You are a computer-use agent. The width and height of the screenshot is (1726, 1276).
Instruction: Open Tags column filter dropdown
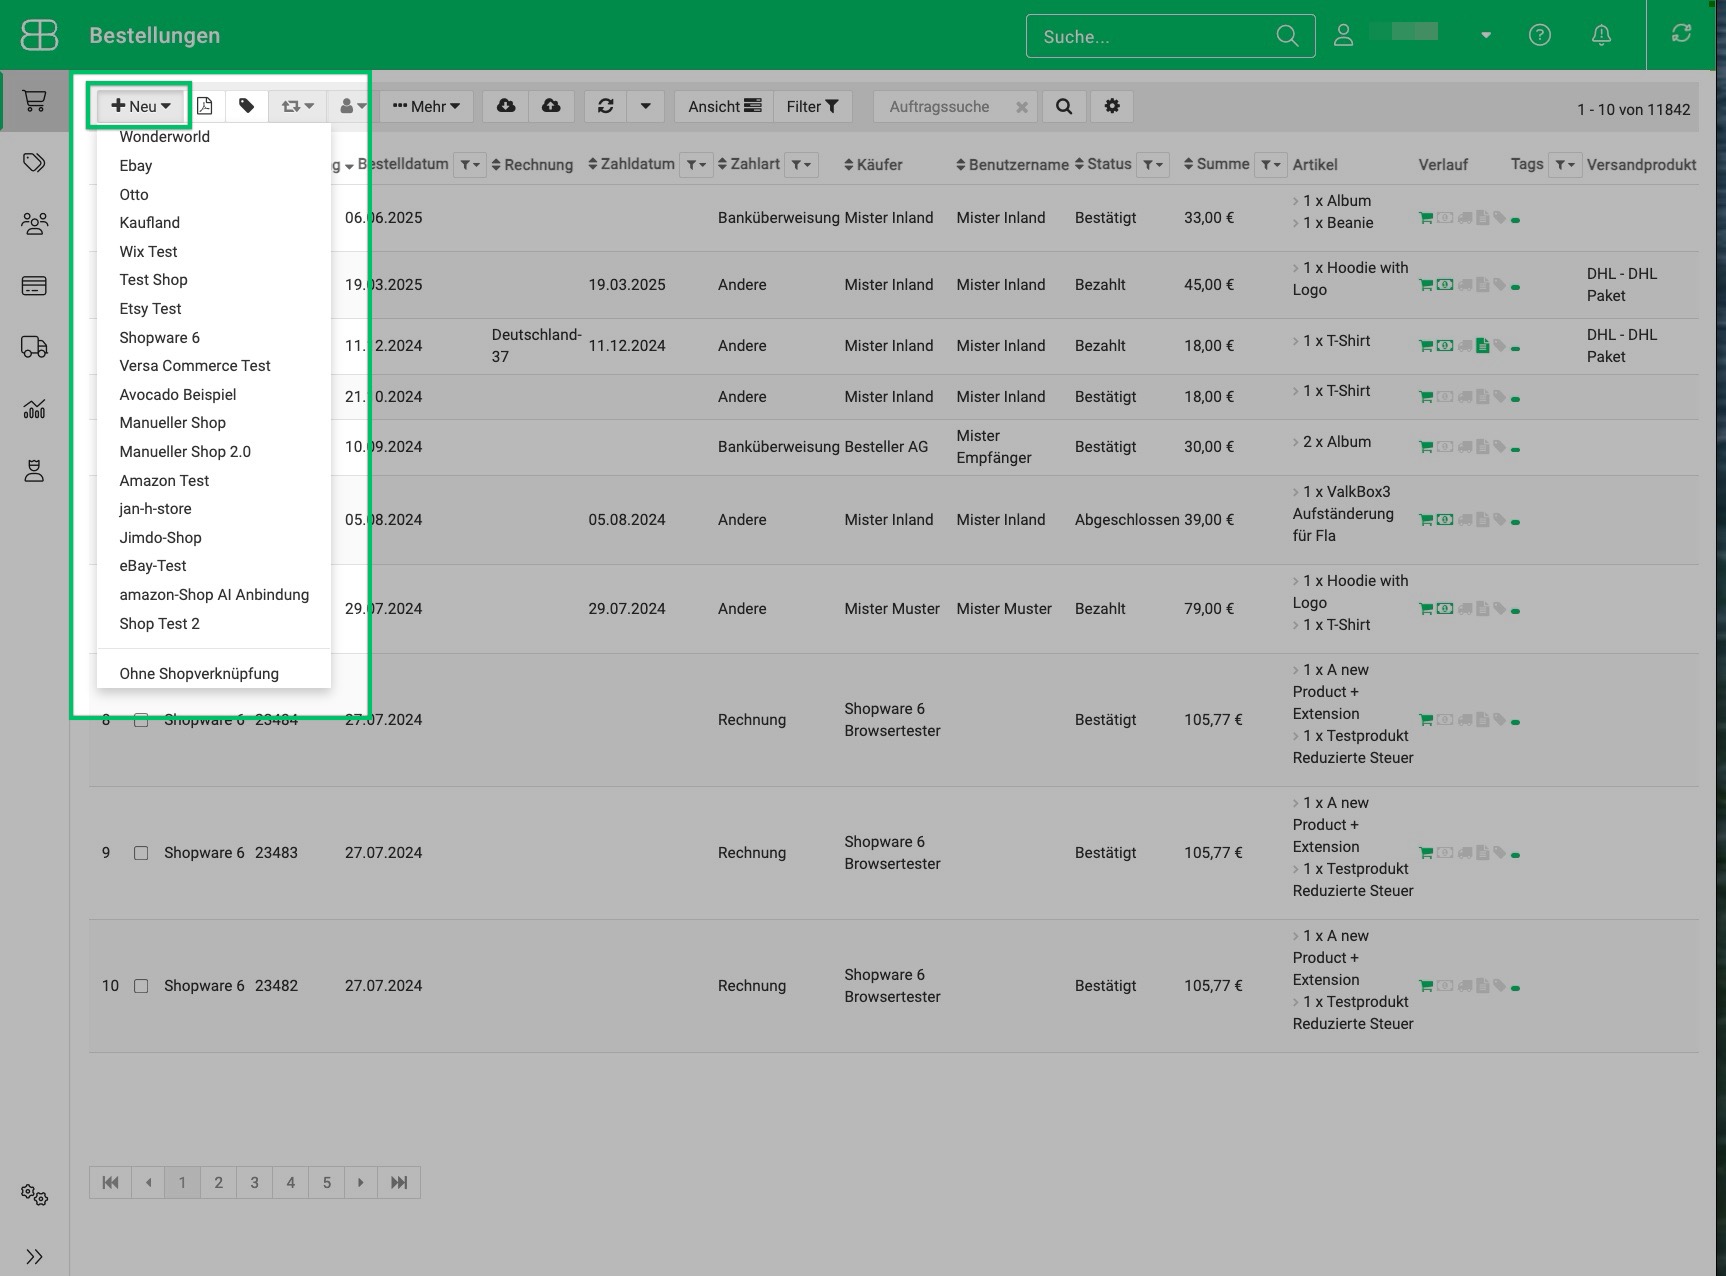click(x=1564, y=164)
